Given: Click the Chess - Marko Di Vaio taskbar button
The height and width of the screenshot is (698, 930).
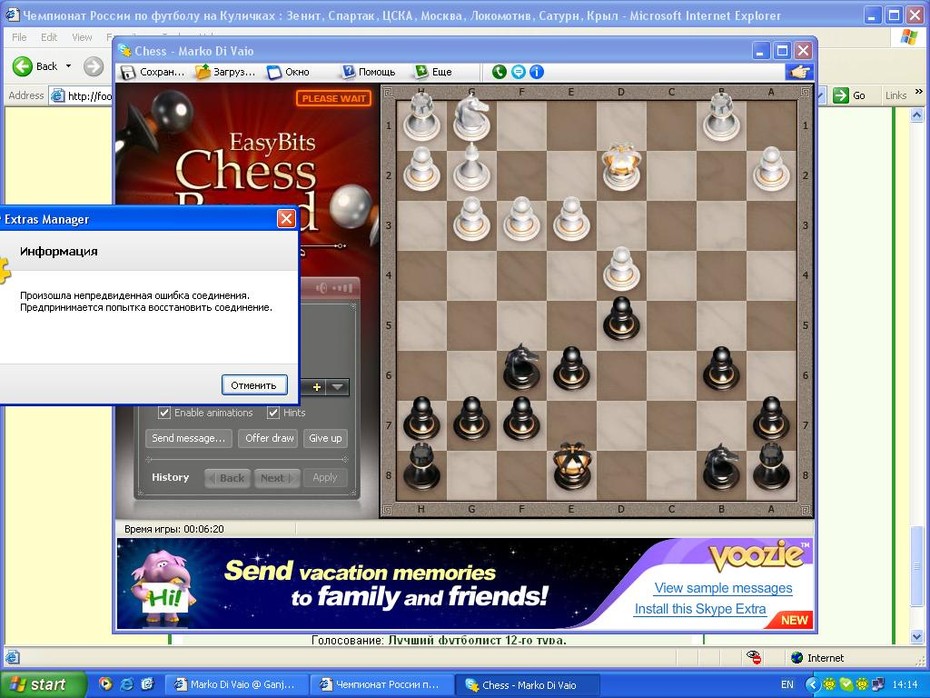Looking at the screenshot, I should pos(526,685).
